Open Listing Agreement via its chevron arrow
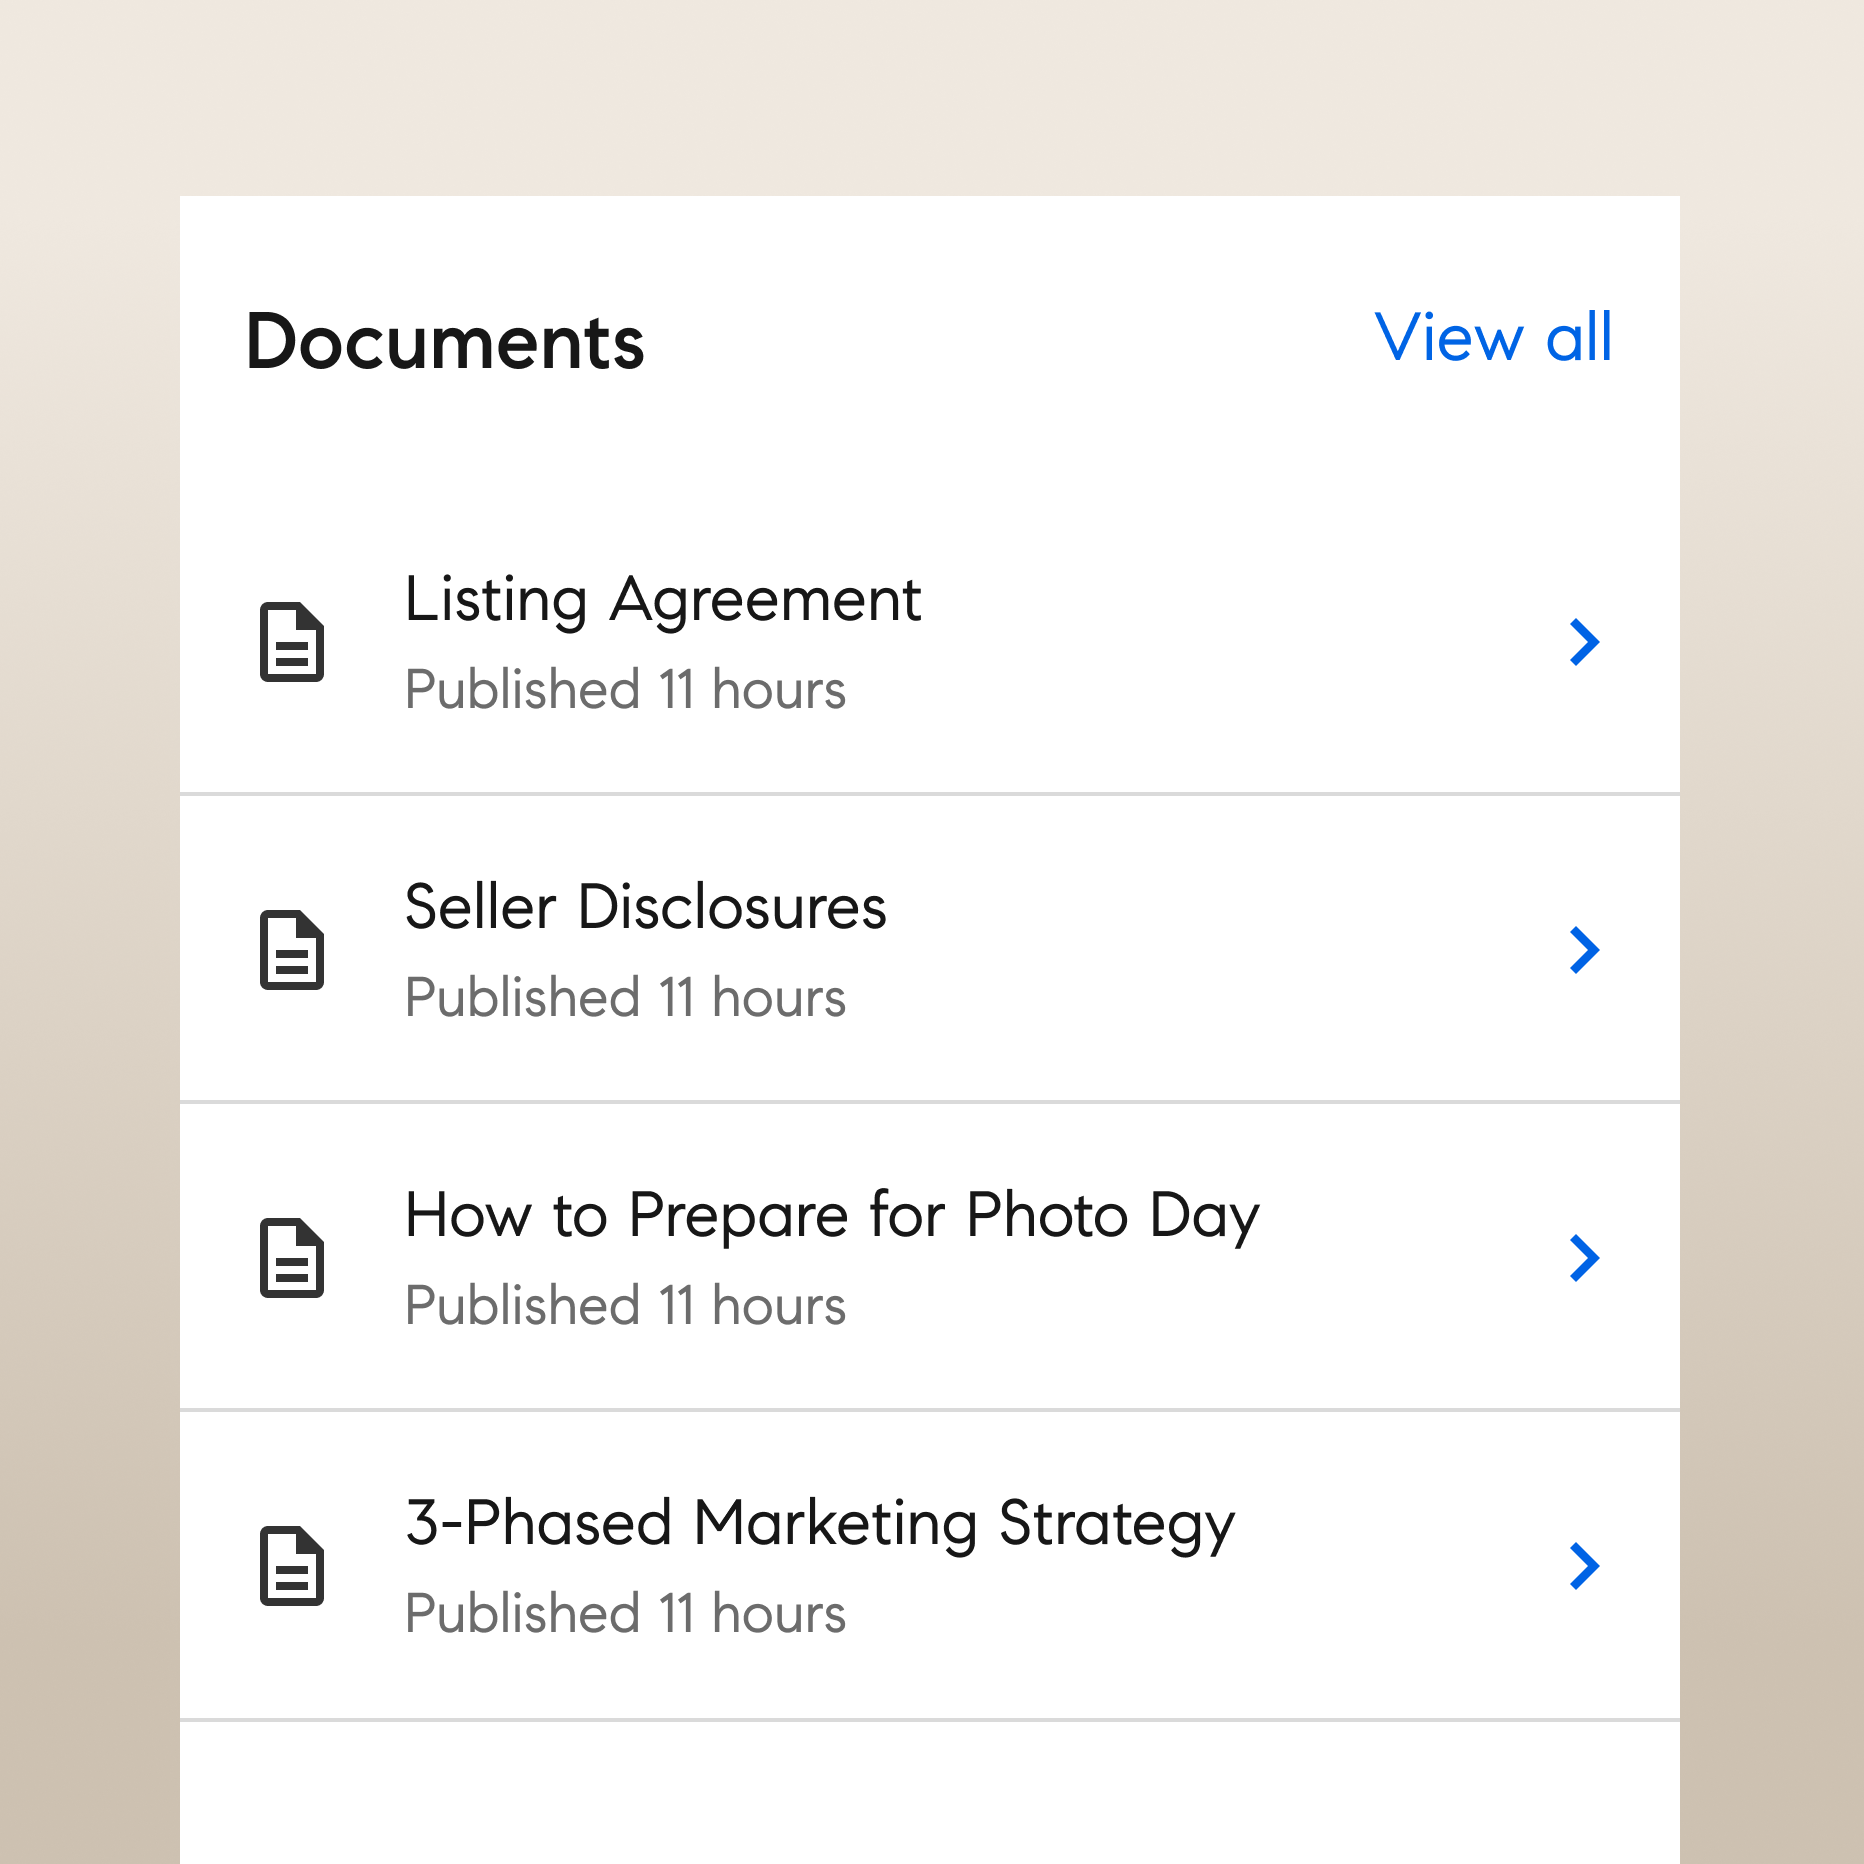The height and width of the screenshot is (1864, 1864). click(1584, 642)
